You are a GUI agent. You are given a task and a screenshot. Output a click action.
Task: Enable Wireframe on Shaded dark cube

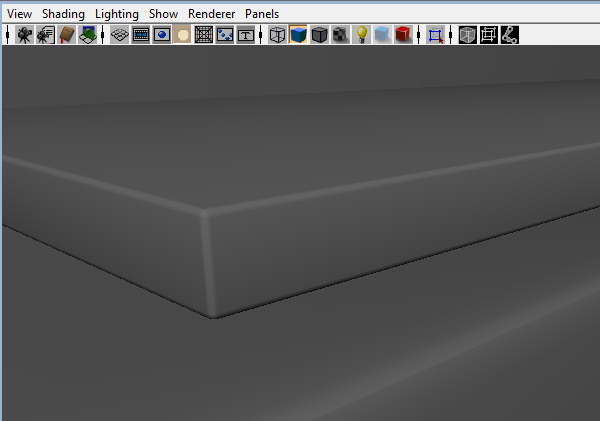tap(320, 35)
